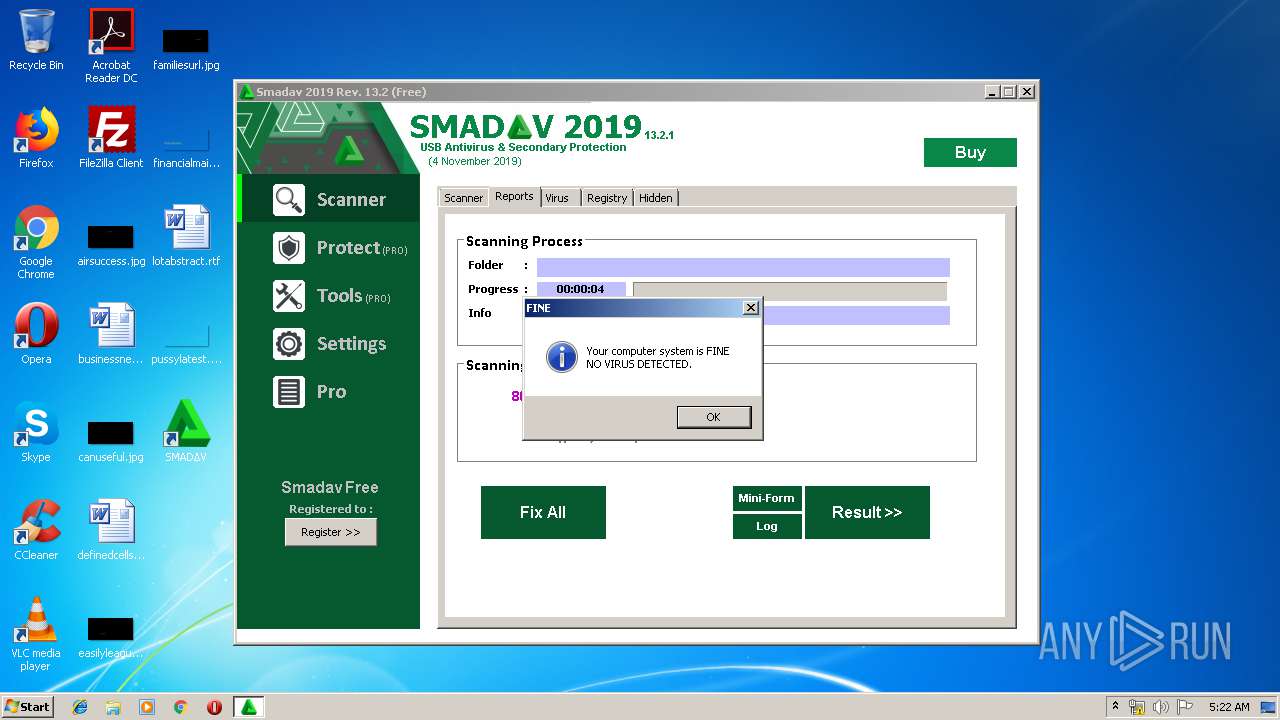Click the elapsed time 00:00:04
Image resolution: width=1280 pixels, height=720 pixels.
tap(581, 290)
